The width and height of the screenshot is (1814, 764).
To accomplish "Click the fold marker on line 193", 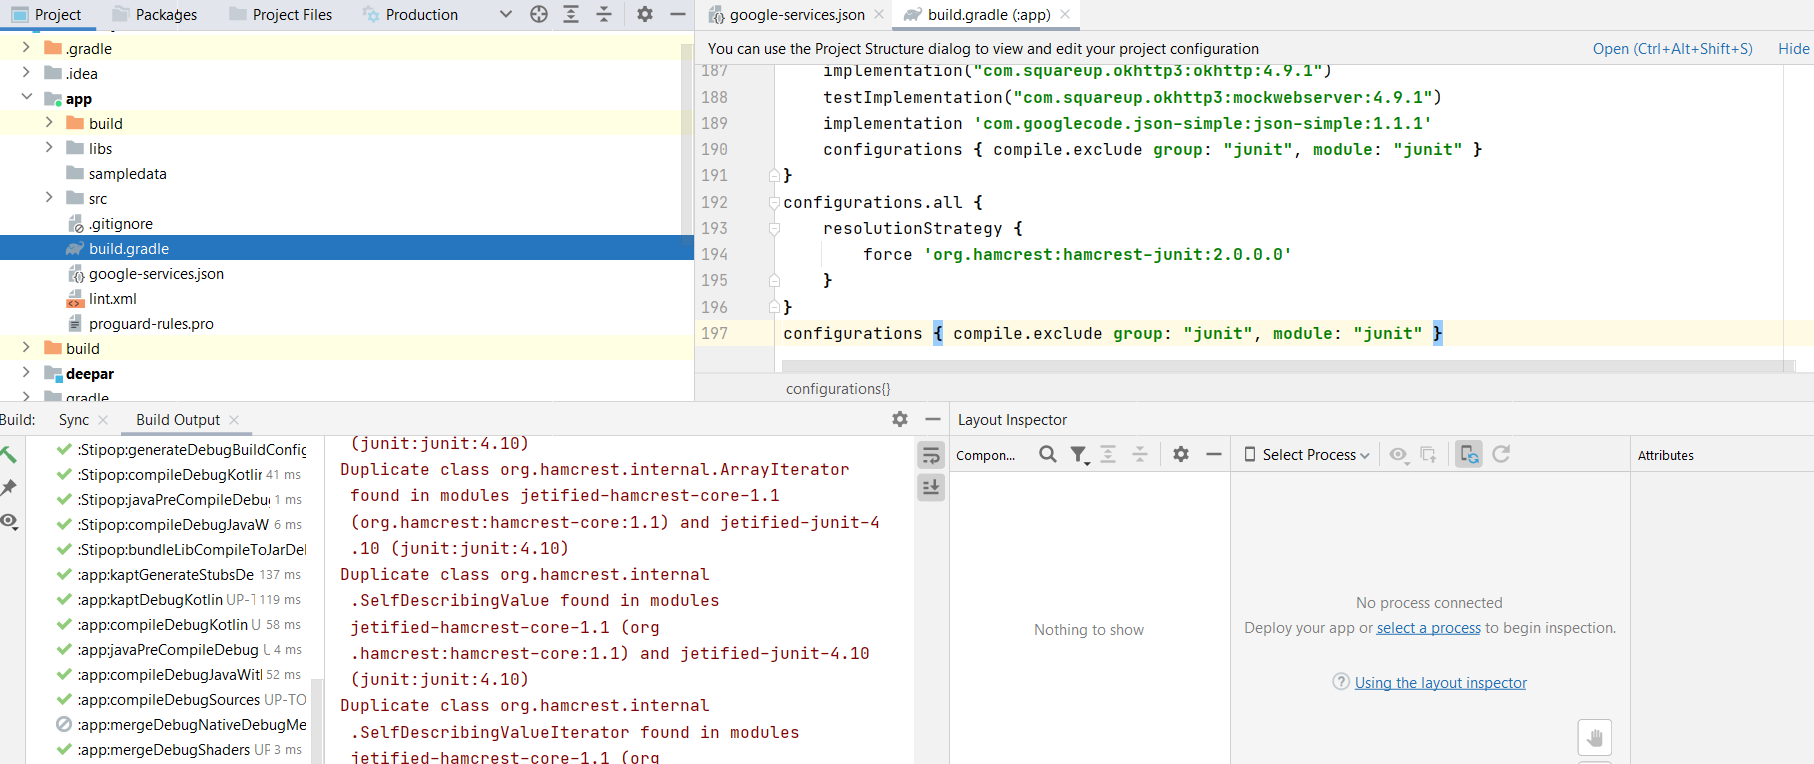I will [774, 228].
